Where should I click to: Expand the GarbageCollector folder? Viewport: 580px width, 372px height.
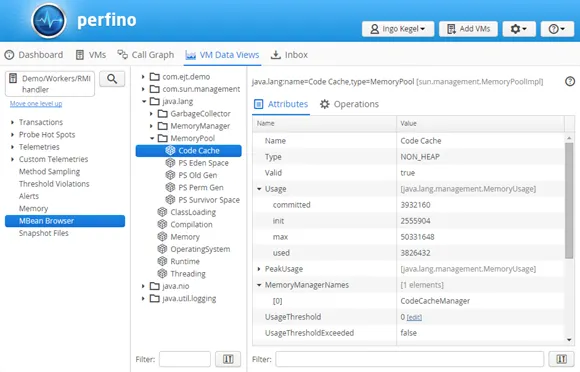coord(151,114)
